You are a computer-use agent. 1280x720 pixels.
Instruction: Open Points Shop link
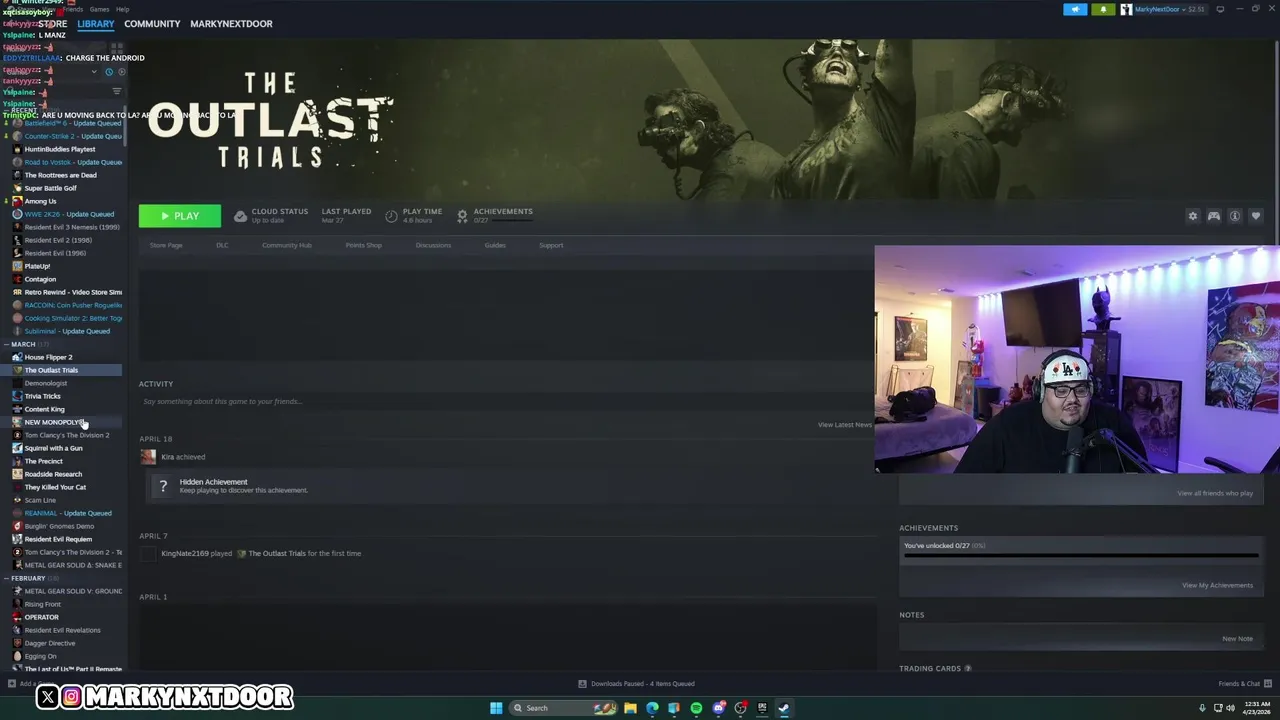(363, 245)
